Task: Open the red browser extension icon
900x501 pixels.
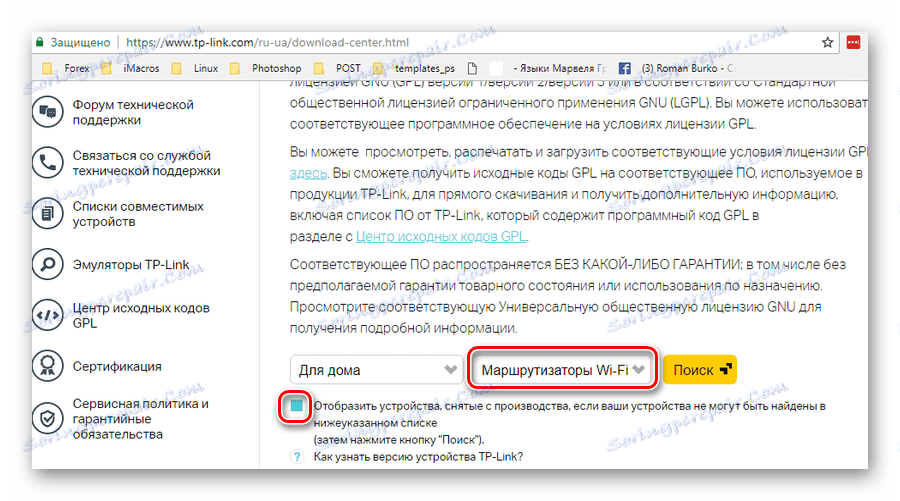Action: (x=854, y=42)
